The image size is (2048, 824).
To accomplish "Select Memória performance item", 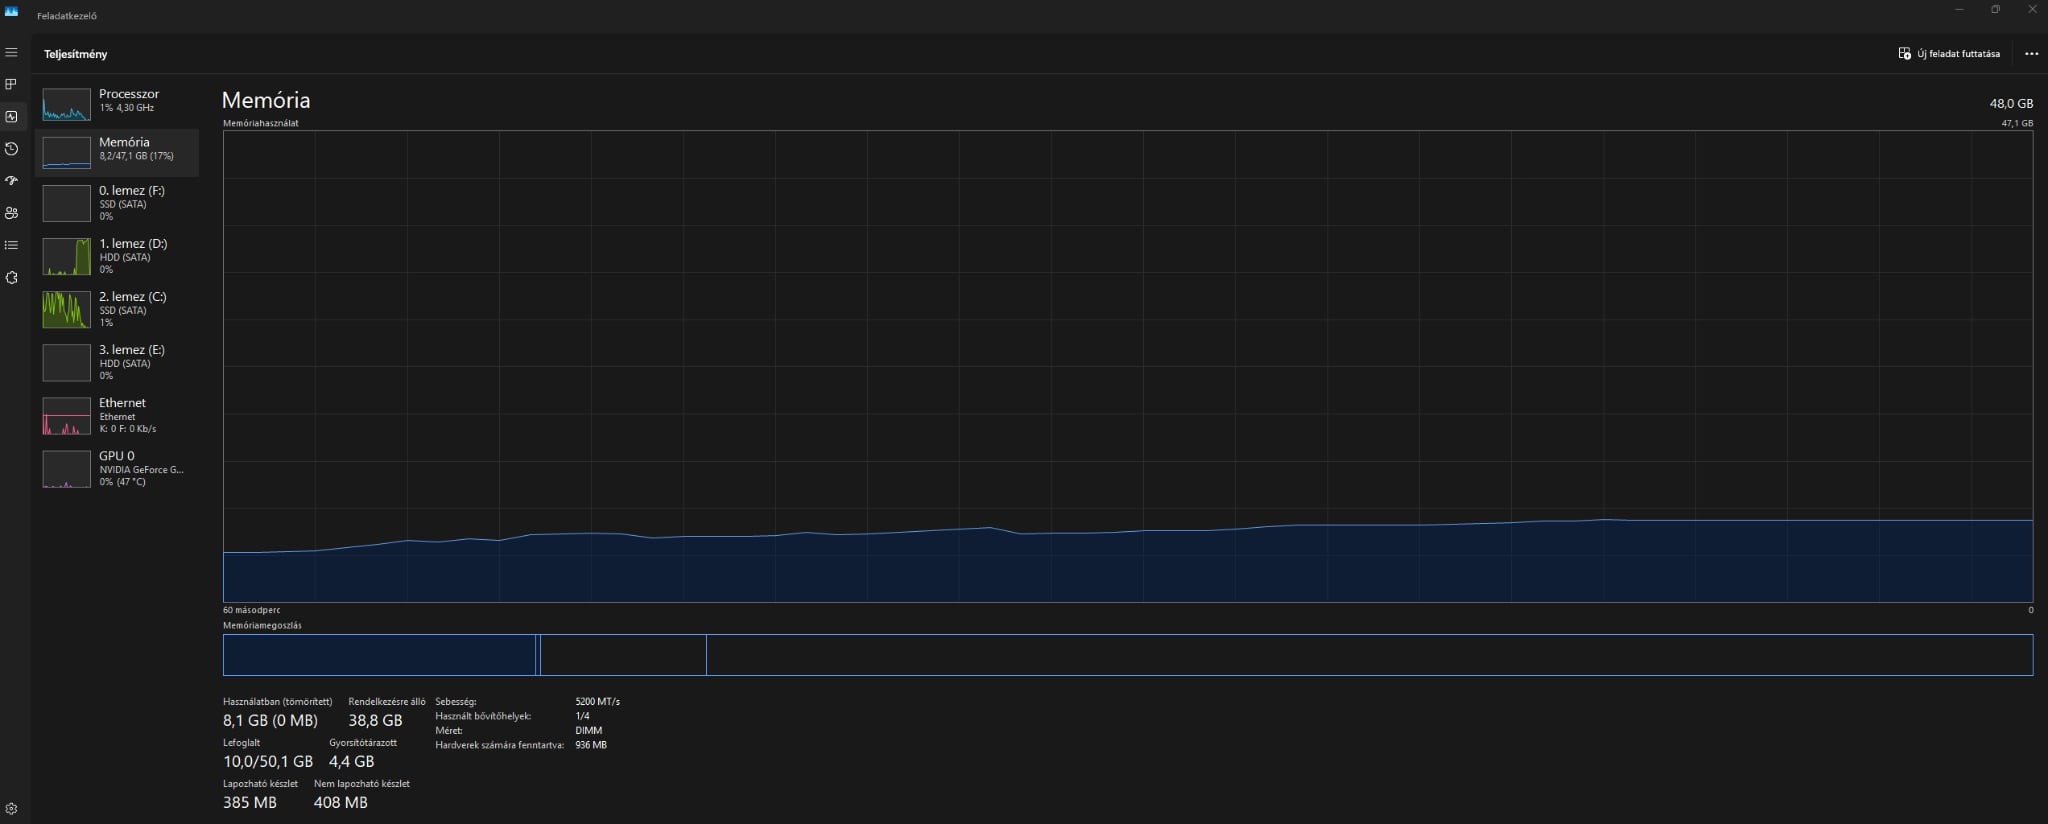I will (x=117, y=152).
